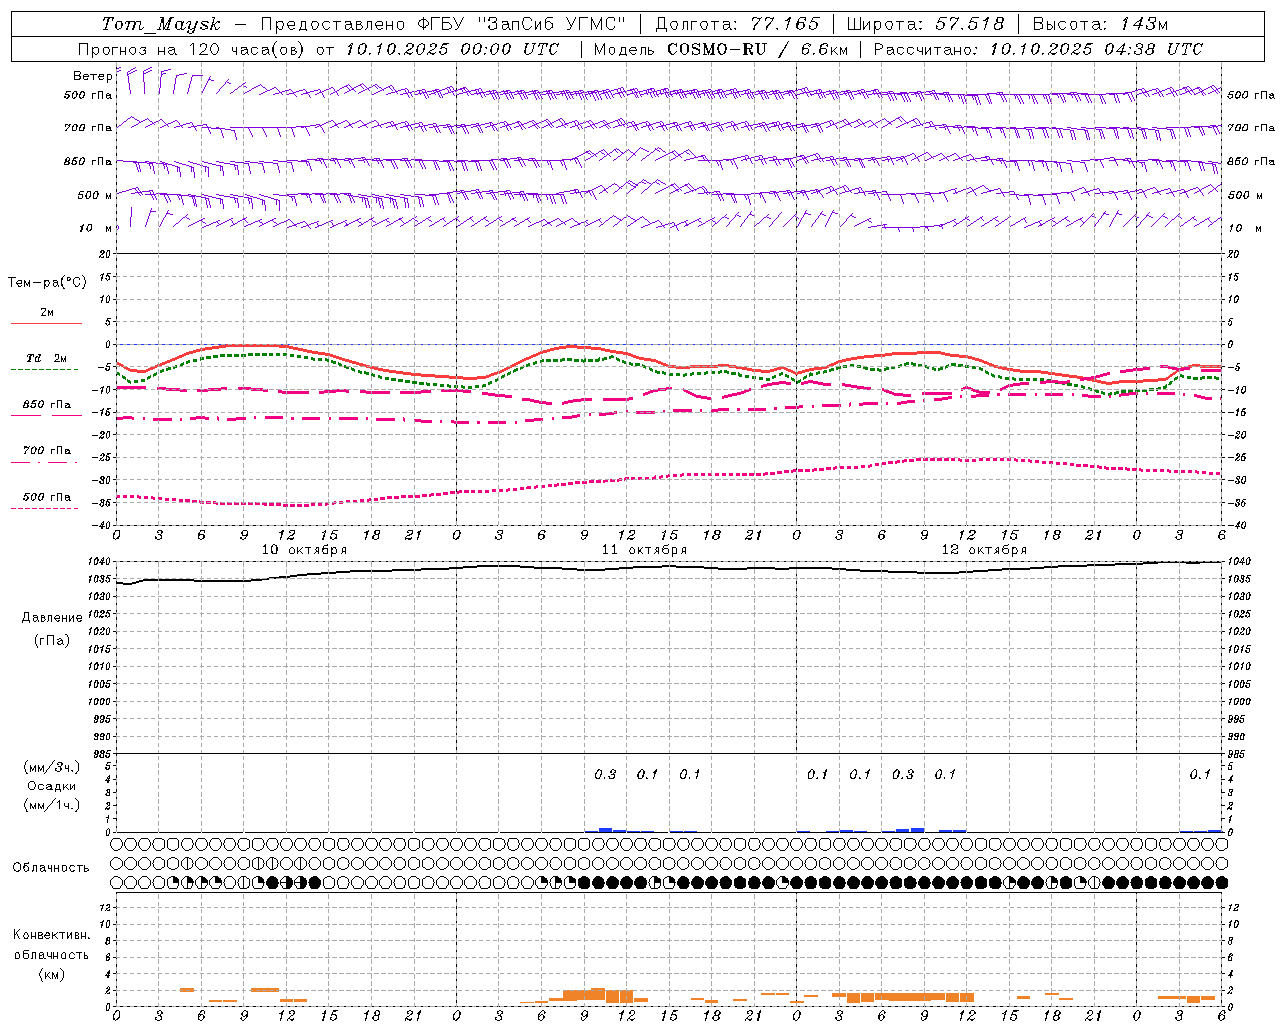Click the 'Ветер' wind panel label

click(92, 76)
